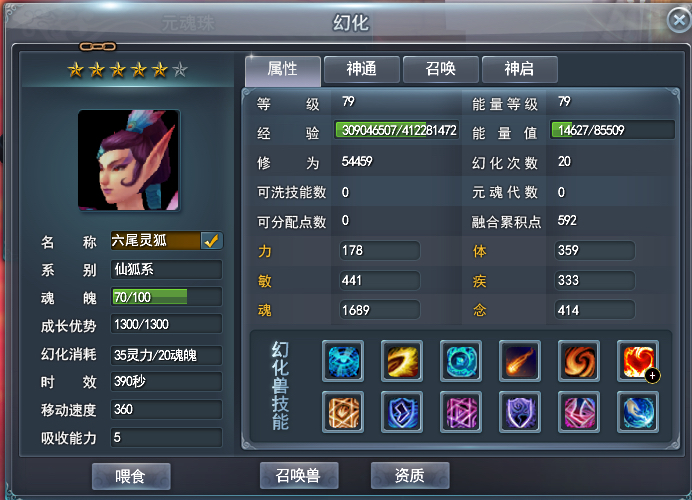Choose the blue shield rune skill icon
Screen dimensions: 692x500
pos(402,412)
